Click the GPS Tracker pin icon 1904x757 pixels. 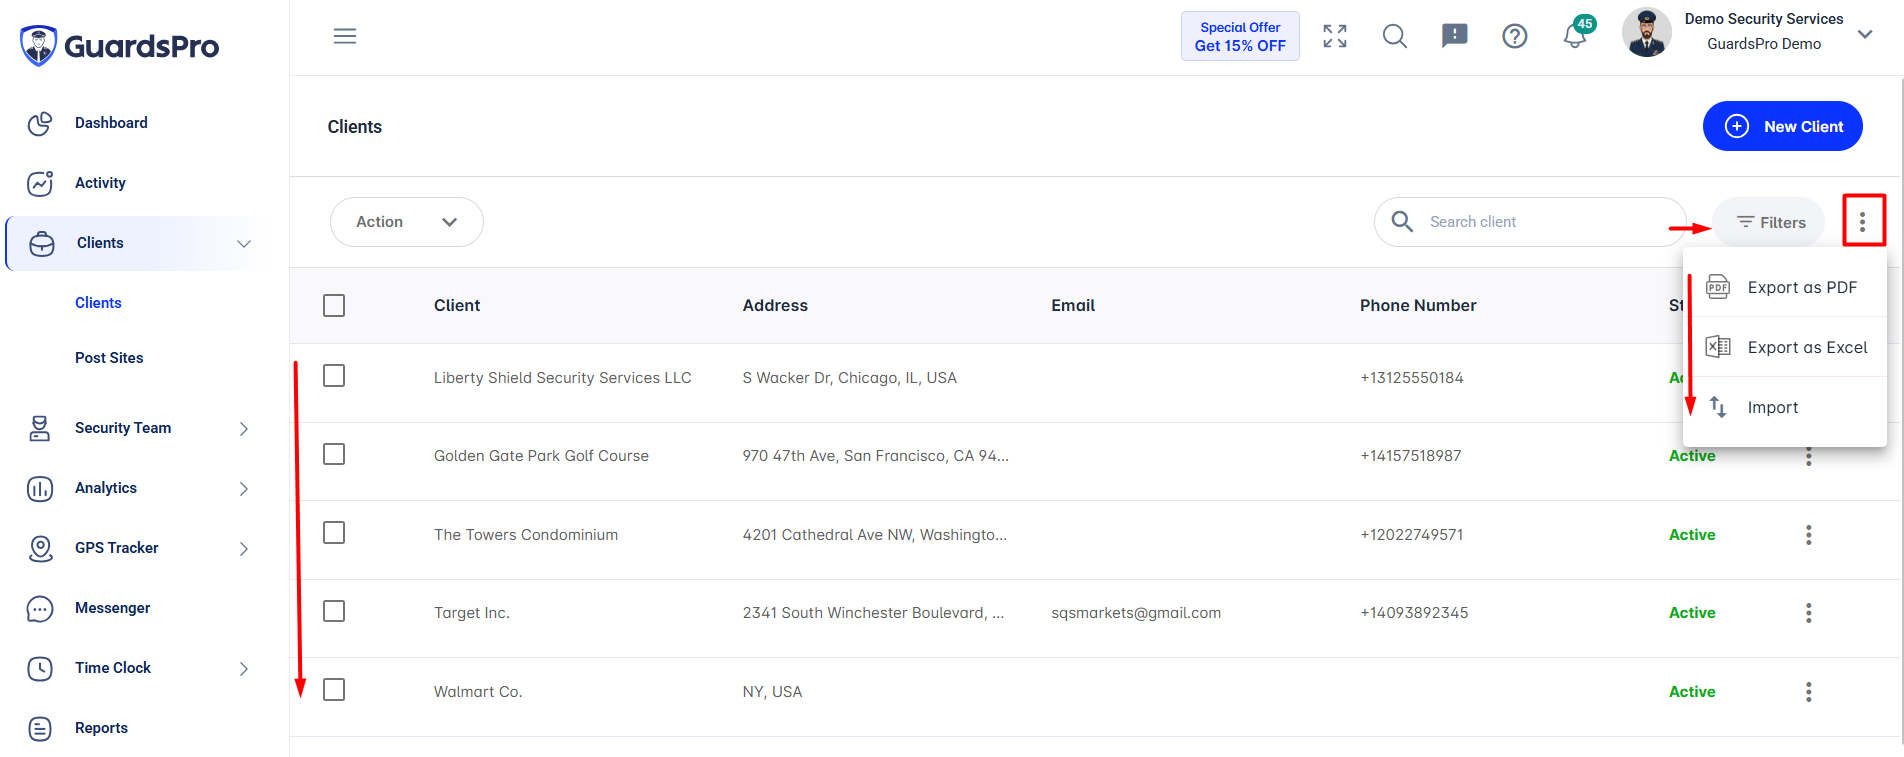click(x=40, y=548)
